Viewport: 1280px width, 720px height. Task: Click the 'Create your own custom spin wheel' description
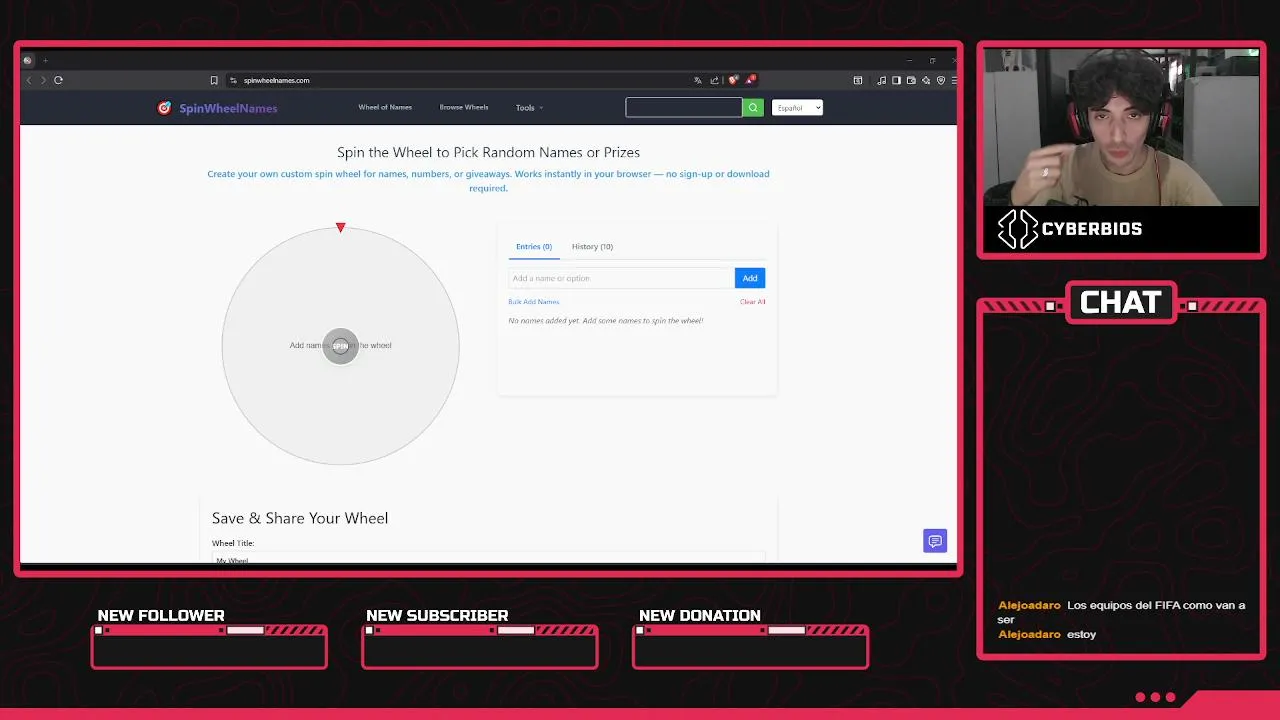(x=488, y=180)
